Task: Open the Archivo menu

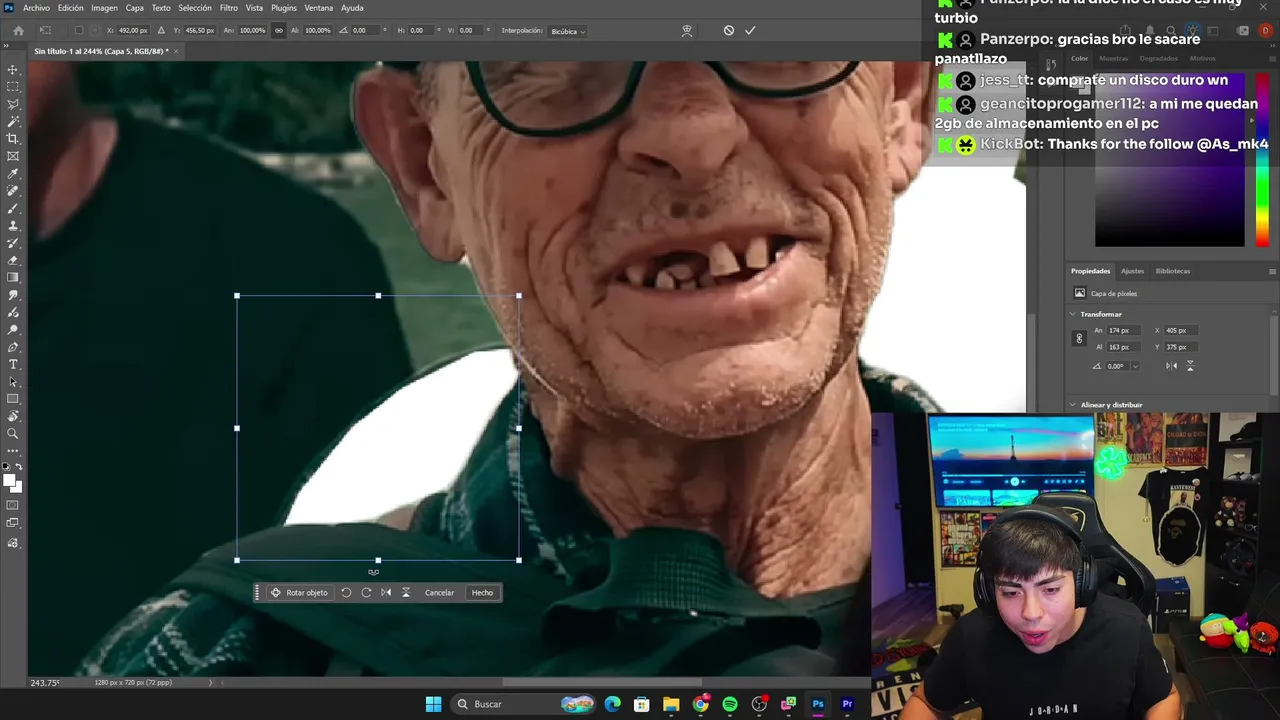Action: click(36, 8)
